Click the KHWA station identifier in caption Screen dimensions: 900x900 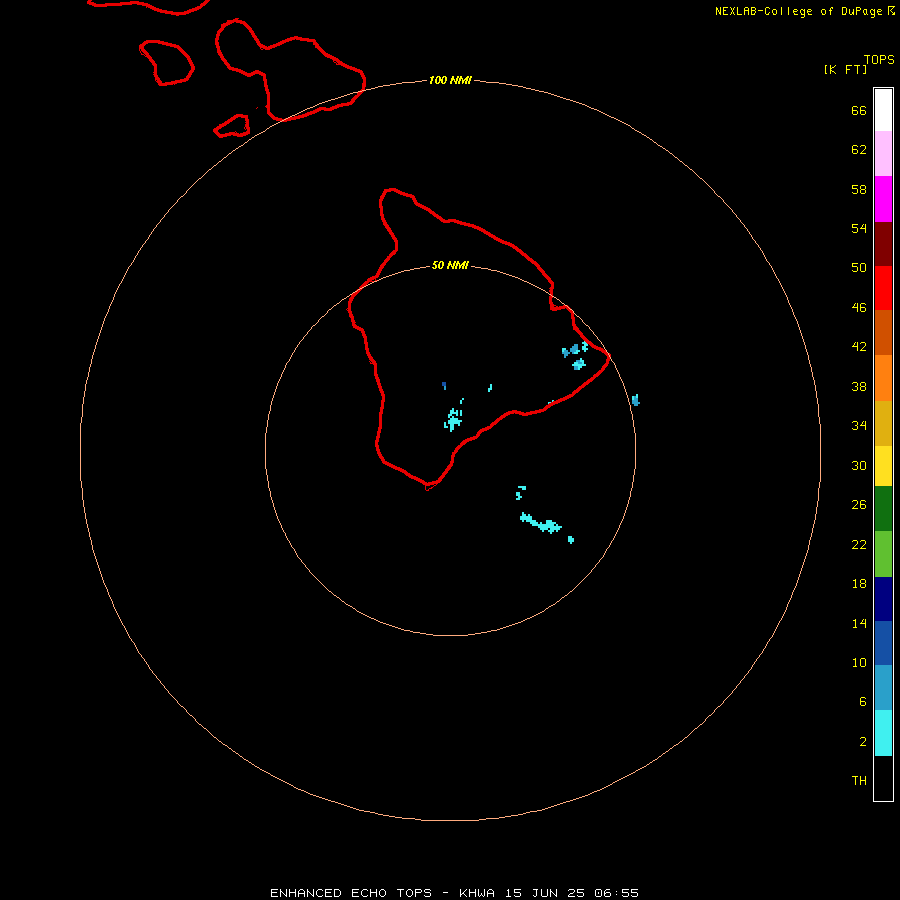pyautogui.click(x=477, y=893)
